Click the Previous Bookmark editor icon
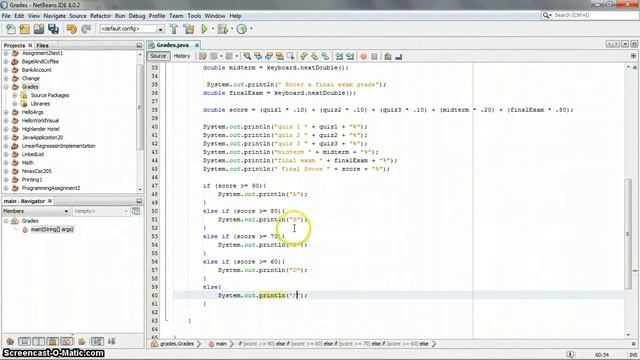This screenshot has height=360, width=640. (x=304, y=56)
